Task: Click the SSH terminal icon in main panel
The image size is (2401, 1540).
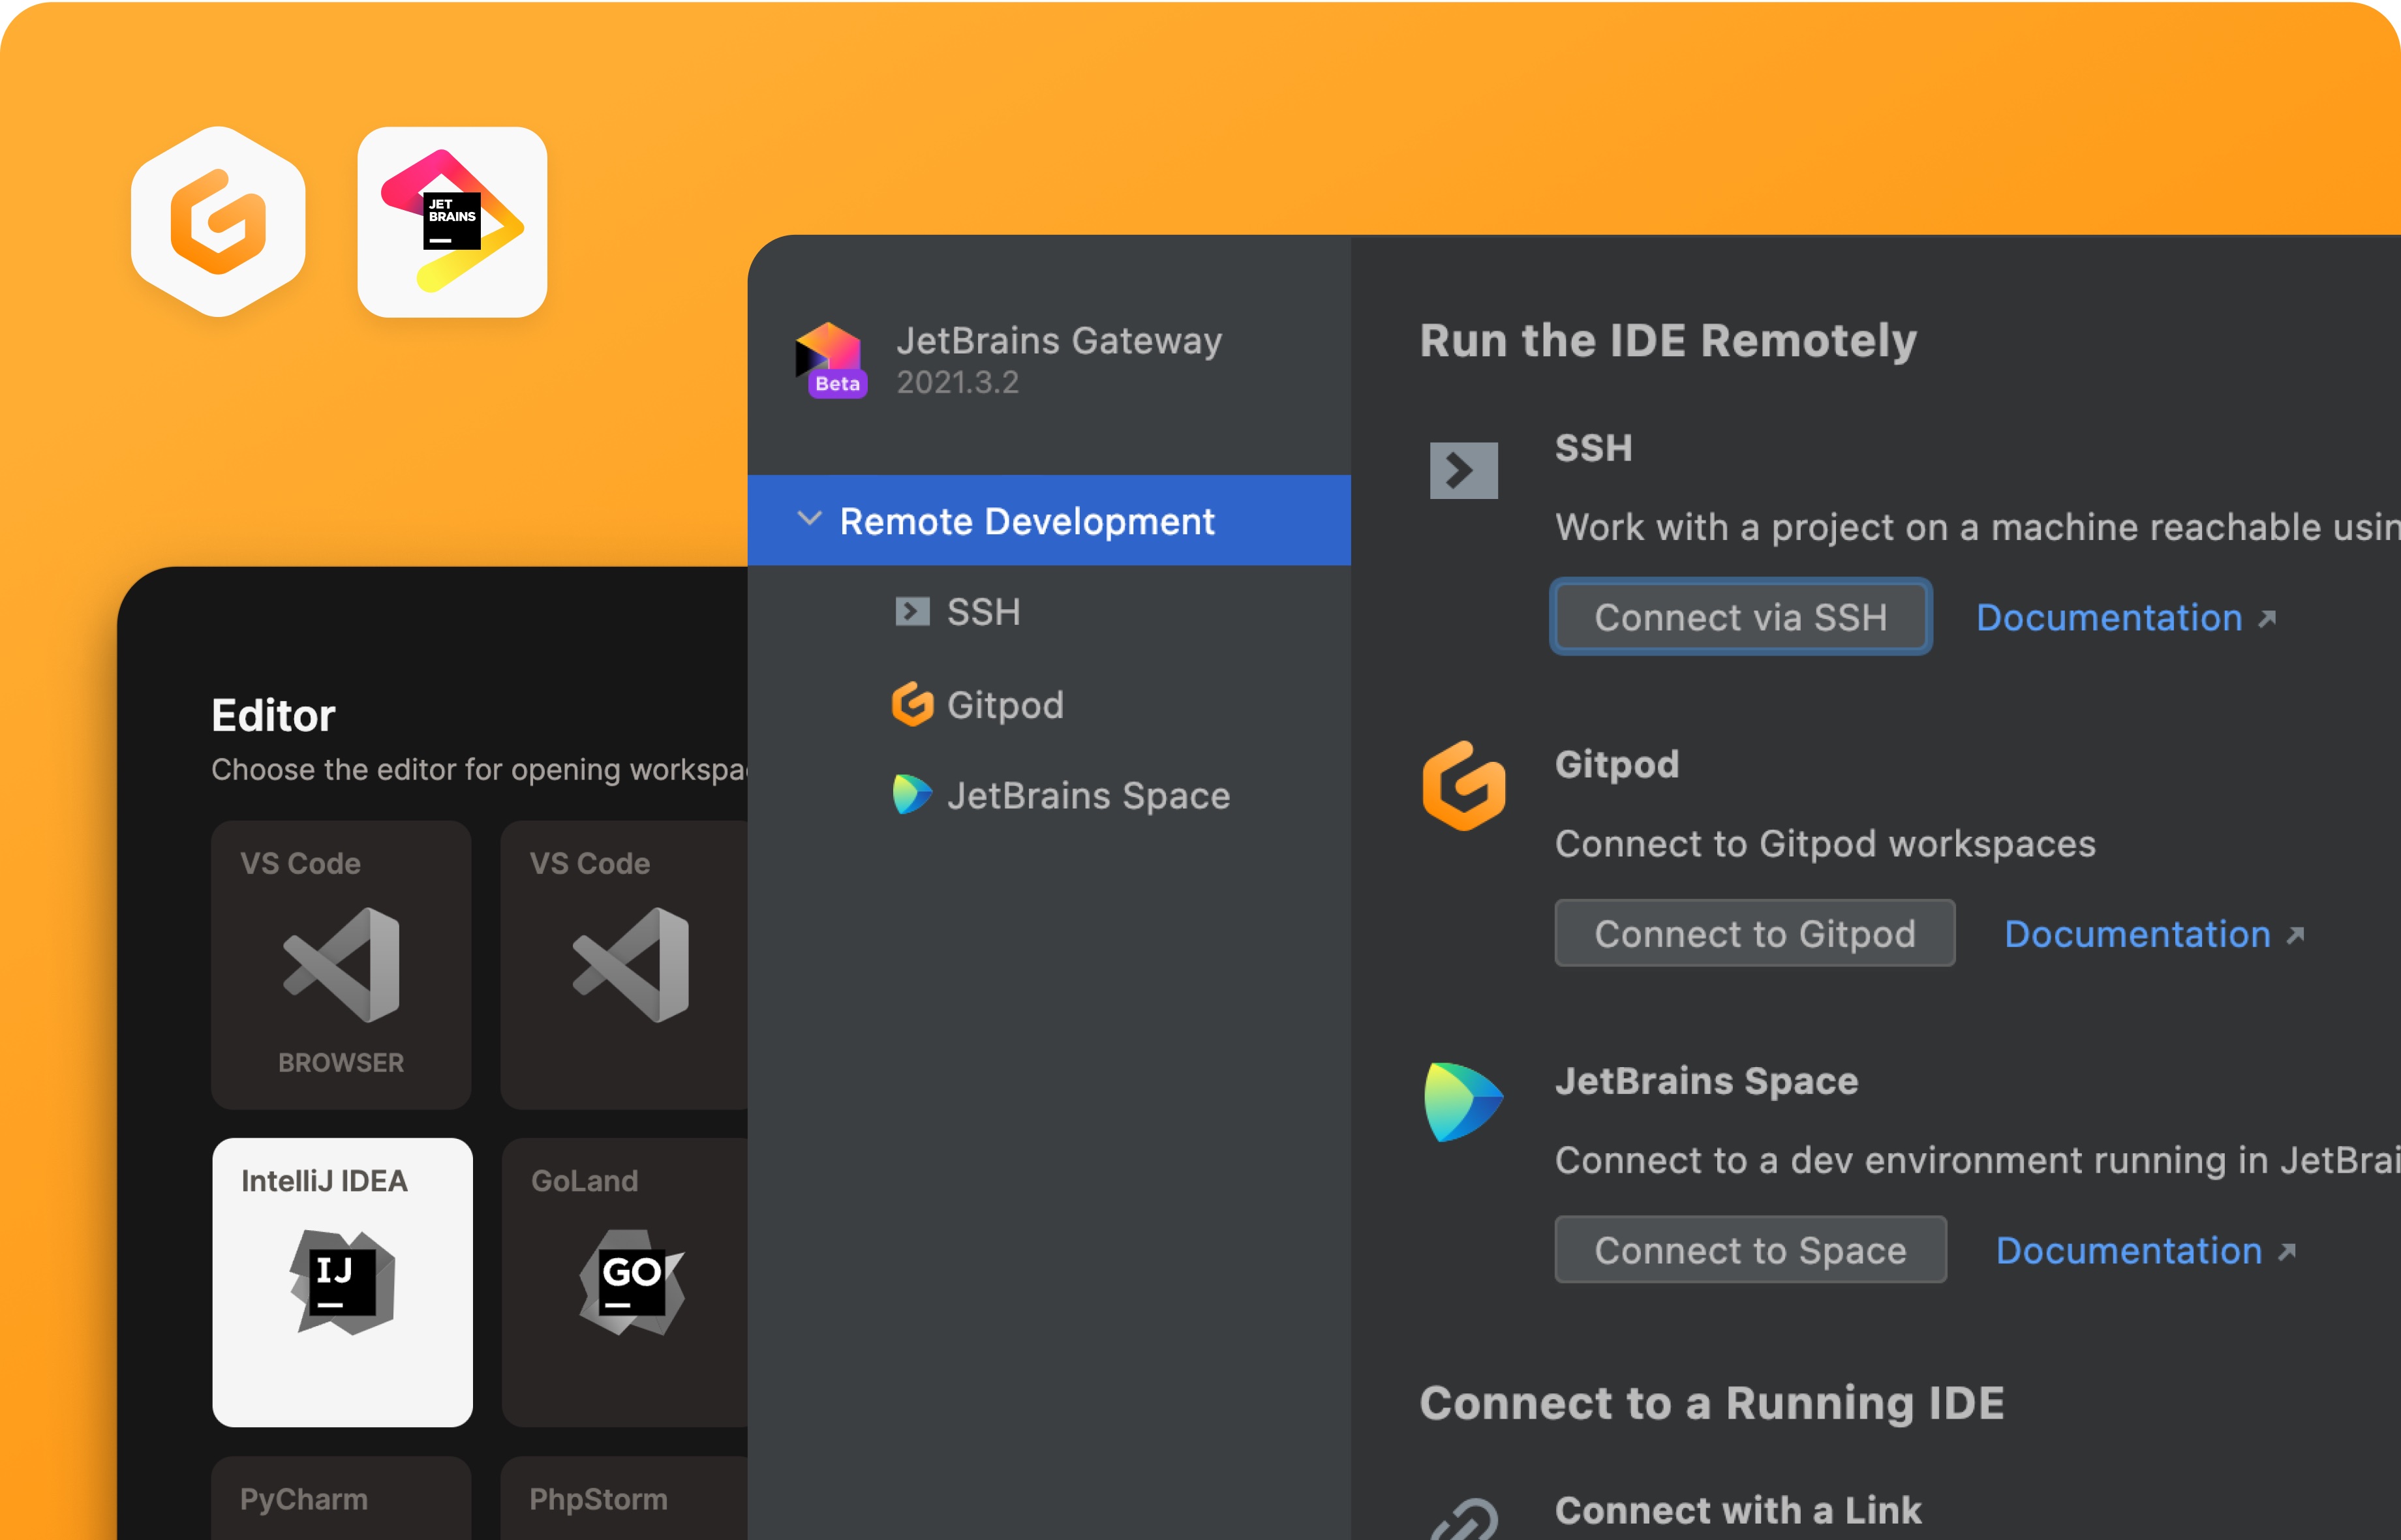Action: pos(1463,470)
